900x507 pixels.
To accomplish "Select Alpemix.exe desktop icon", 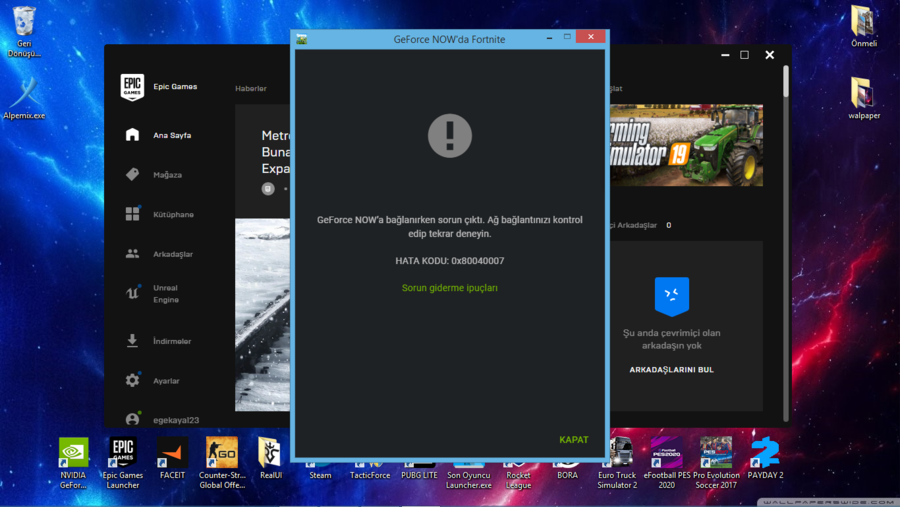I will [24, 98].
